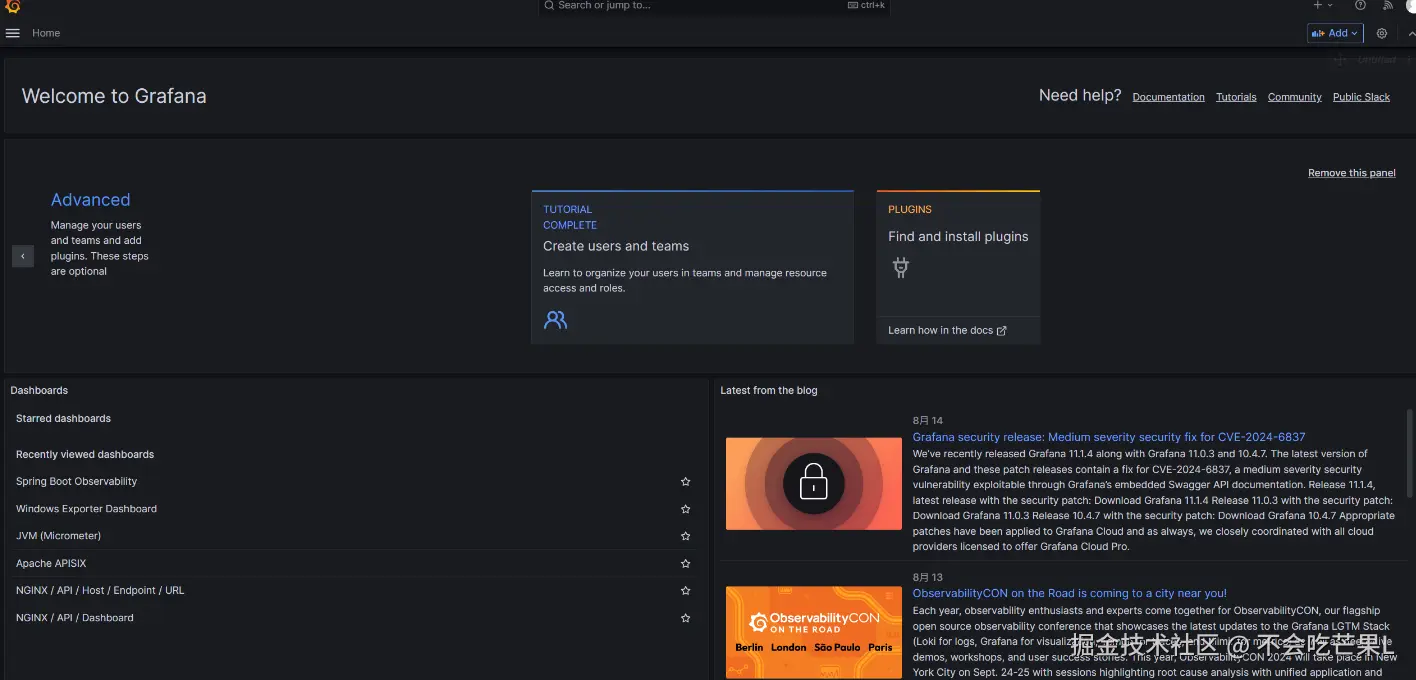Open NGINX / API / Host / Endpoint / URL dashboard
1416x680 pixels.
100,591
